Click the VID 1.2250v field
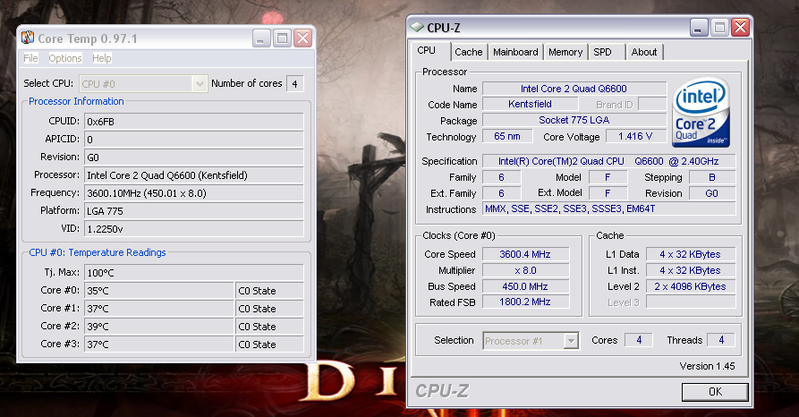 pyautogui.click(x=194, y=229)
